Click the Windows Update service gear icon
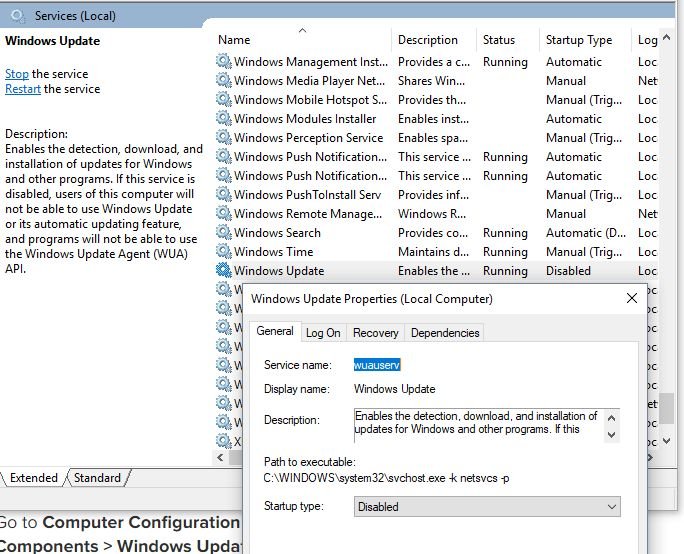The width and height of the screenshot is (684, 554). coord(224,271)
